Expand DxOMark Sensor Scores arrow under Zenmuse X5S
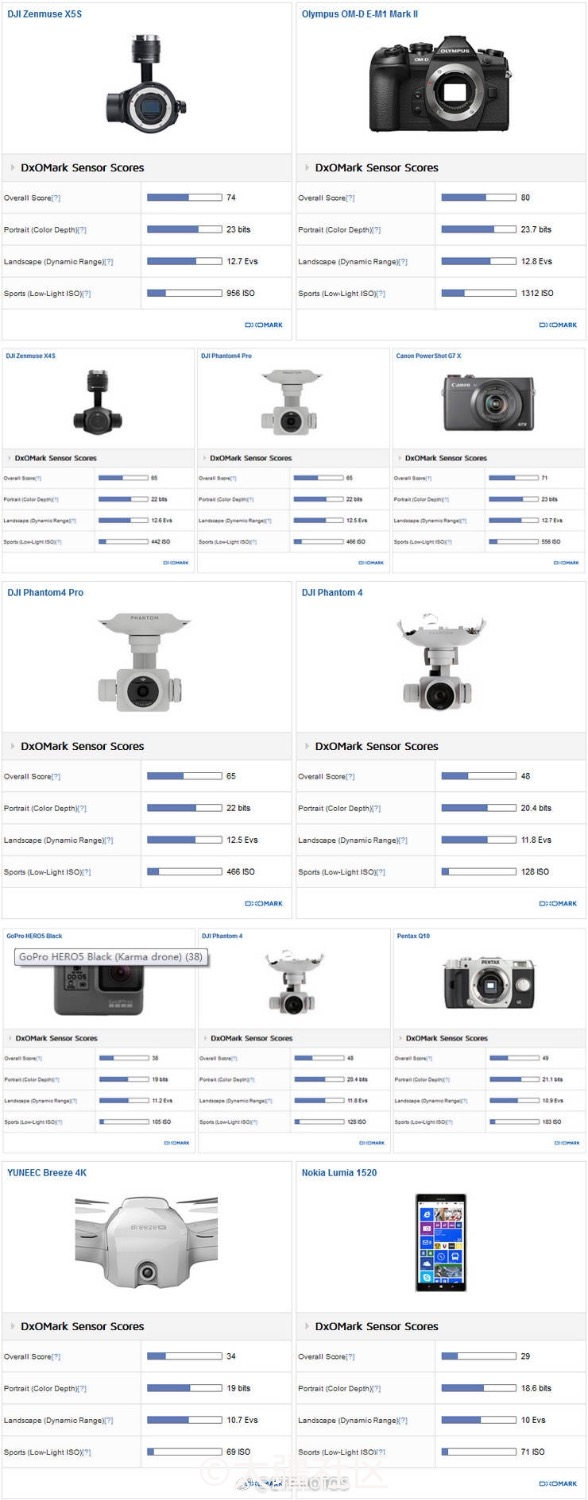This screenshot has width=588, height=1500. [12, 168]
